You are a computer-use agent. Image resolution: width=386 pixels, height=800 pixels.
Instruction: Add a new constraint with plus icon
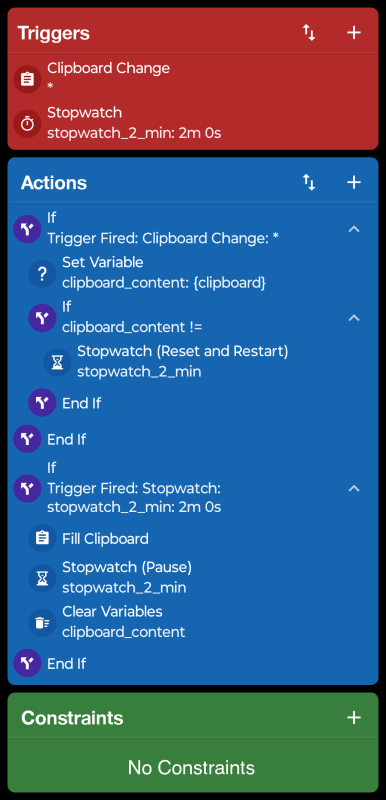click(x=353, y=717)
